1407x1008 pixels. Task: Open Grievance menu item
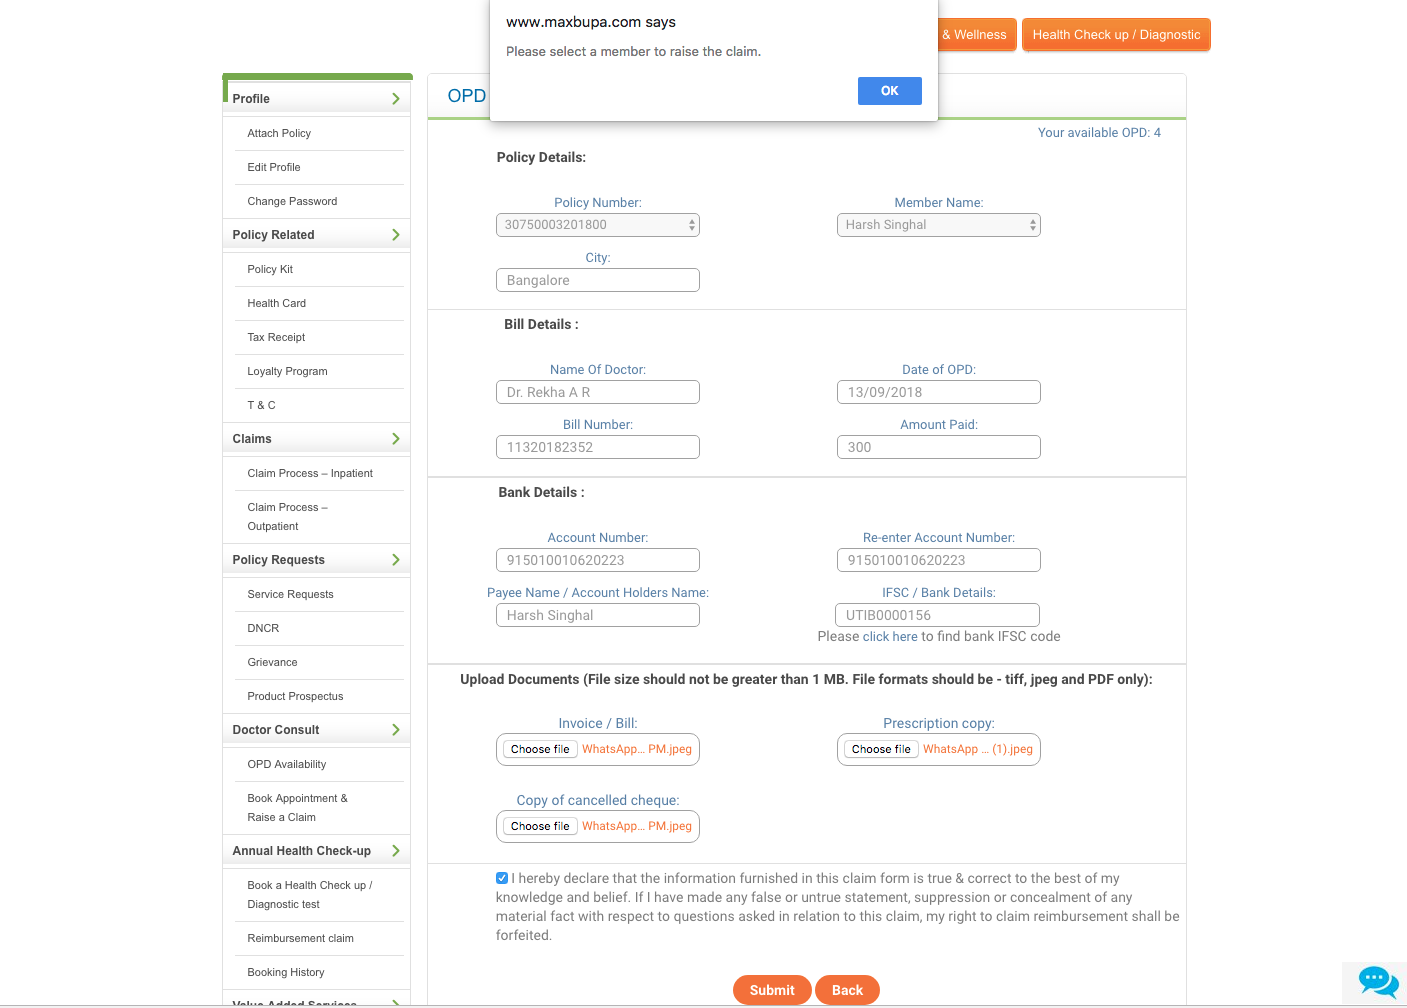coord(272,662)
